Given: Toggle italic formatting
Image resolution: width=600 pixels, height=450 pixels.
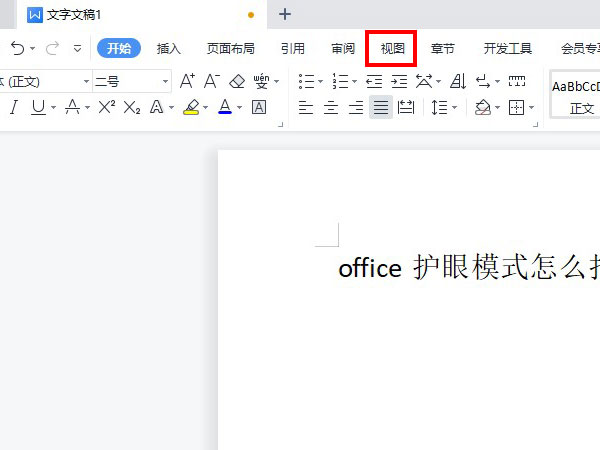Looking at the screenshot, I should pyautogui.click(x=14, y=108).
